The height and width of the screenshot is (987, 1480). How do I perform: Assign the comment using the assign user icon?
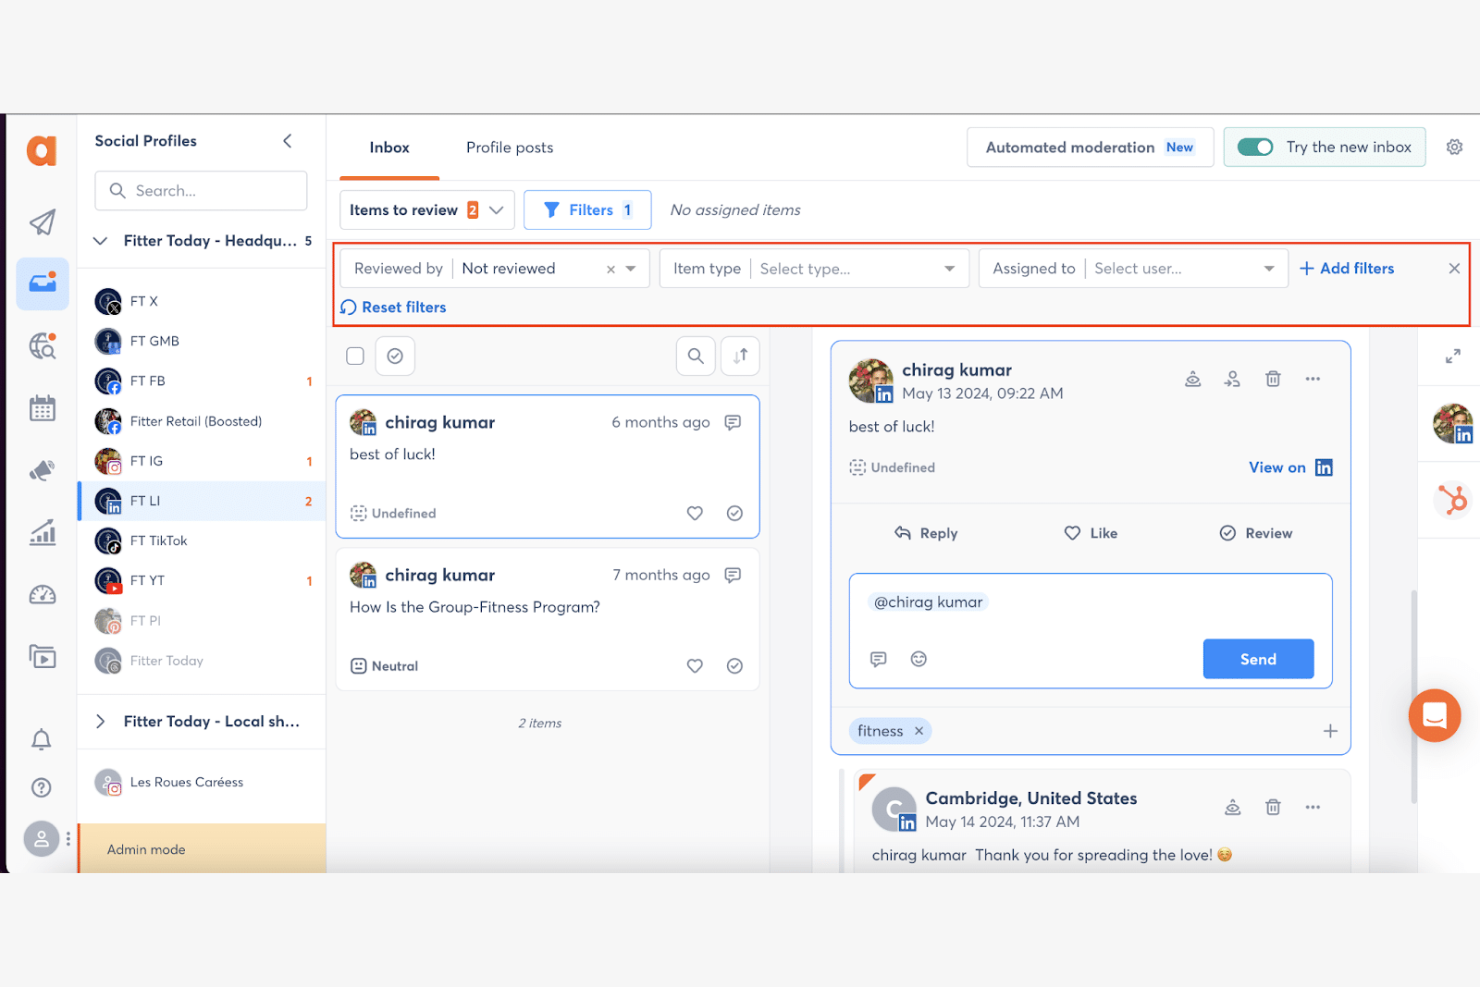[1232, 378]
